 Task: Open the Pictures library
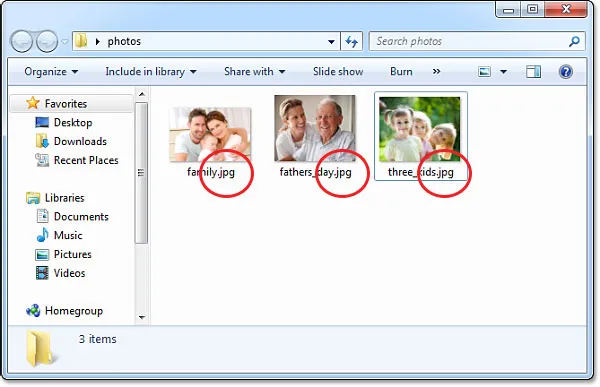click(x=73, y=254)
